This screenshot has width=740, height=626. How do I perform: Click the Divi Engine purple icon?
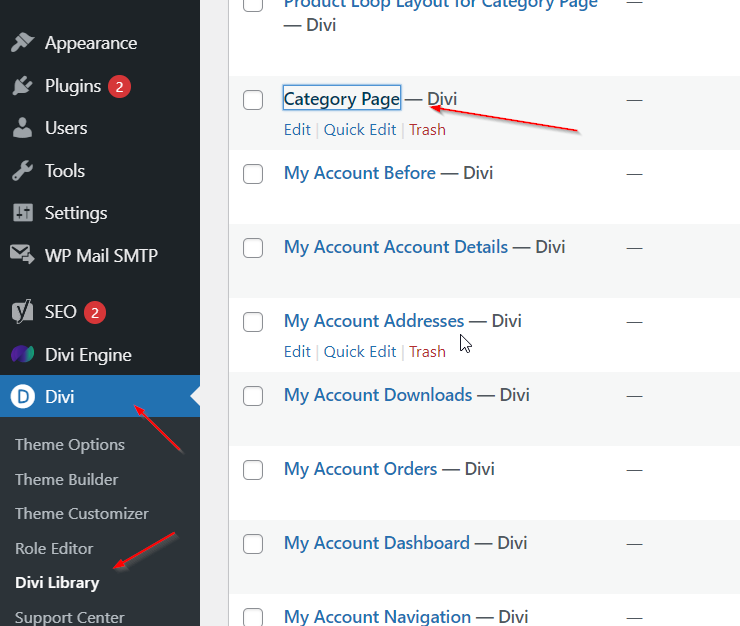pyautogui.click(x=22, y=355)
